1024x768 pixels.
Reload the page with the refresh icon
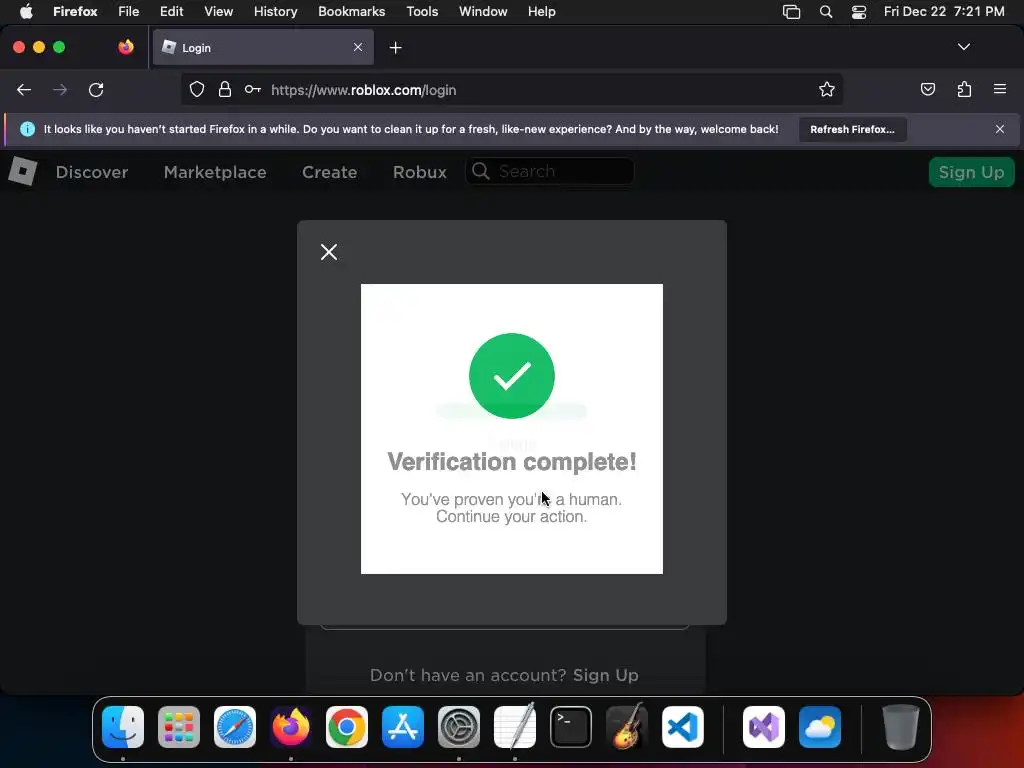click(96, 90)
